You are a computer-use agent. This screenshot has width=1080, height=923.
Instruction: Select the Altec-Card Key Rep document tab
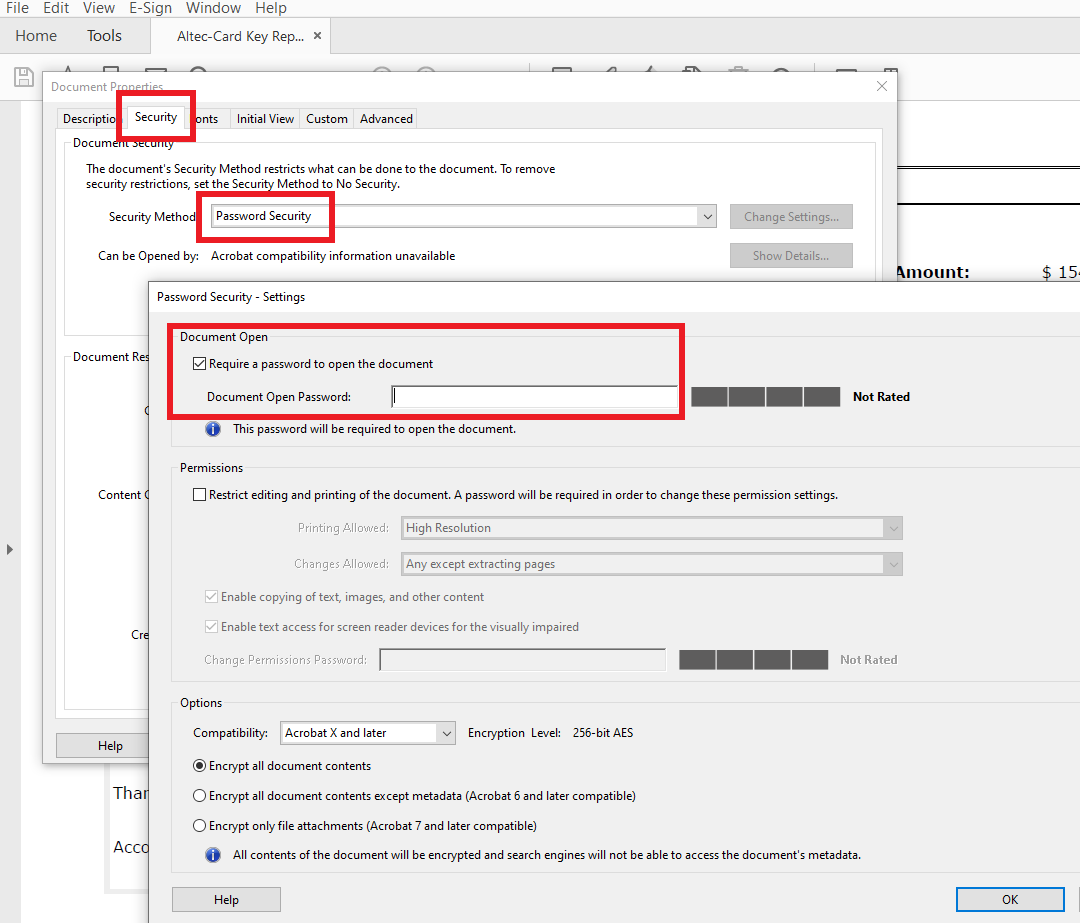coord(240,36)
